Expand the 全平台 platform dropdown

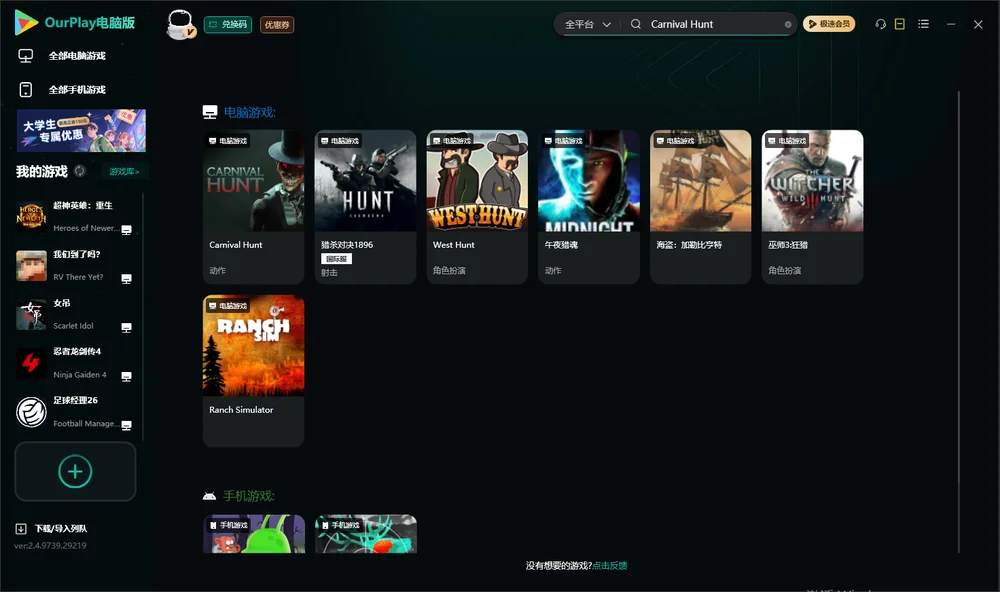(x=588, y=24)
